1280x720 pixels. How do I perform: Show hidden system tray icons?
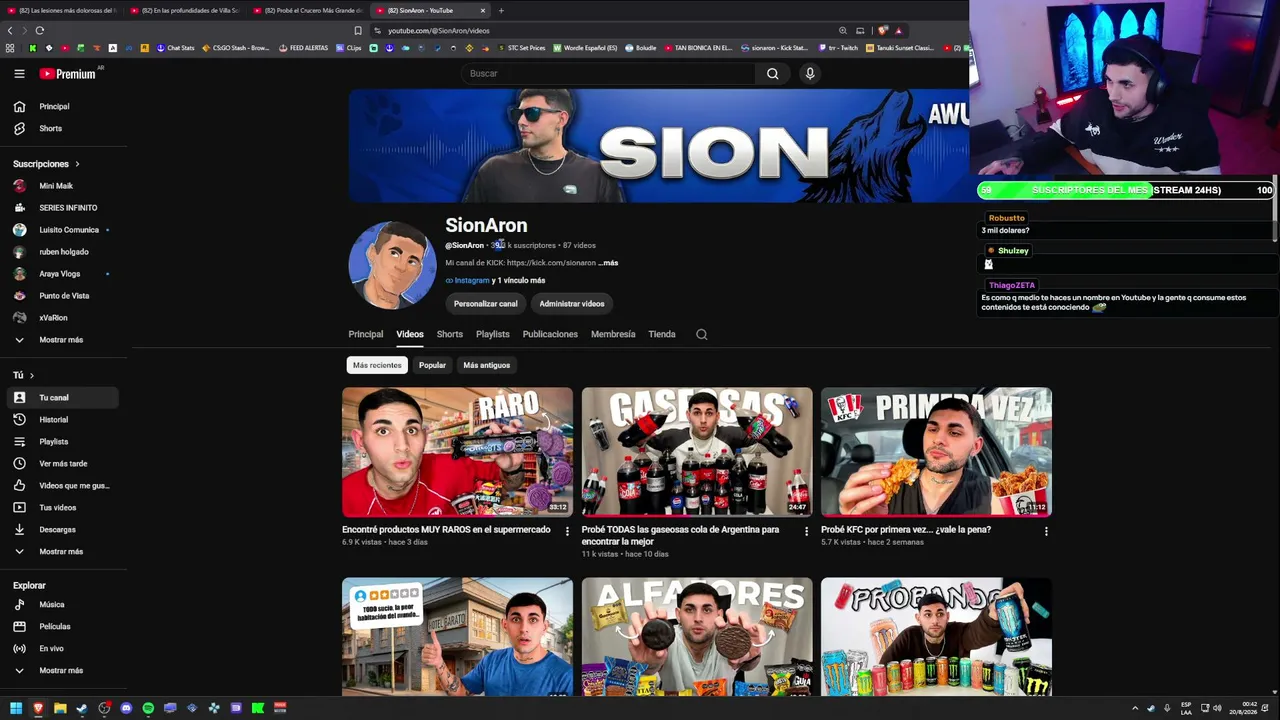pyautogui.click(x=1134, y=708)
